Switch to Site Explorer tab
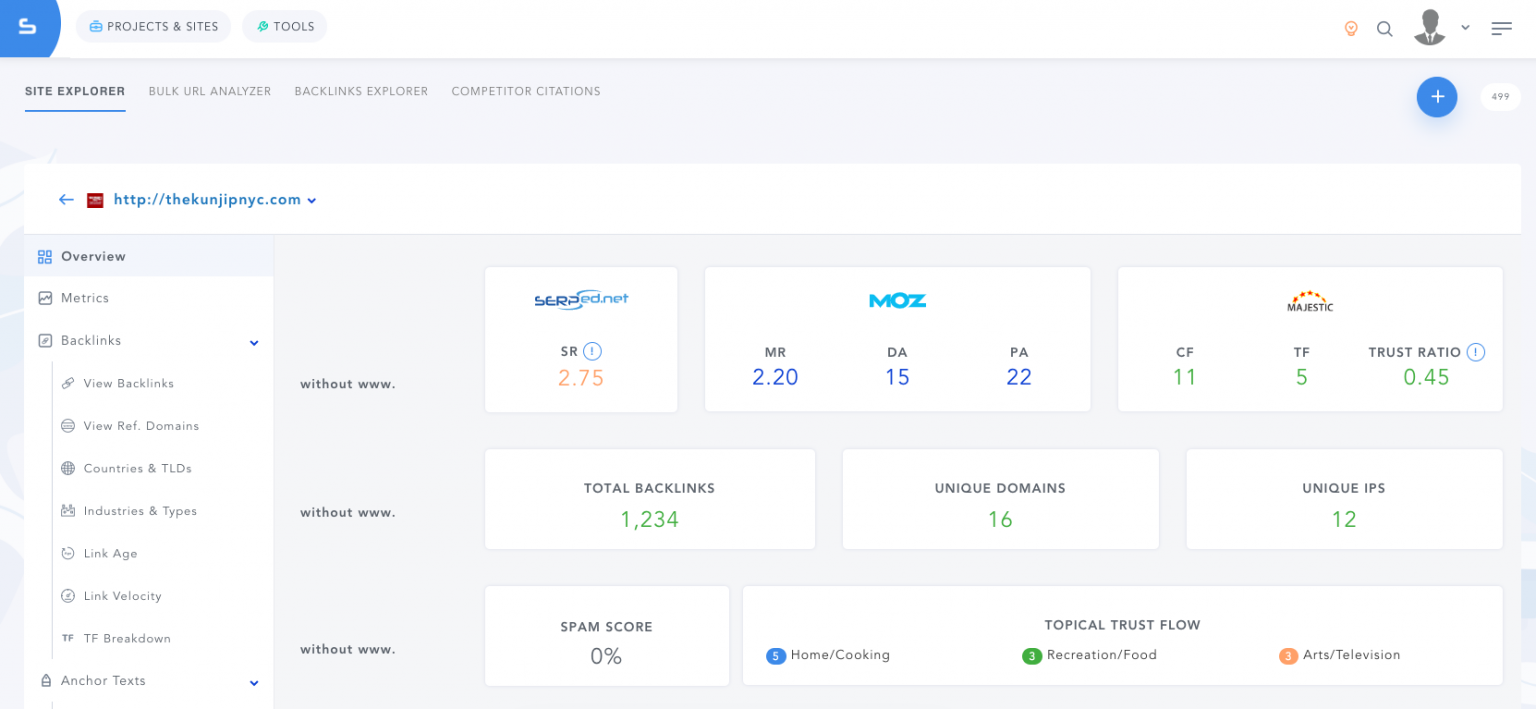This screenshot has width=1536, height=709. pos(75,91)
